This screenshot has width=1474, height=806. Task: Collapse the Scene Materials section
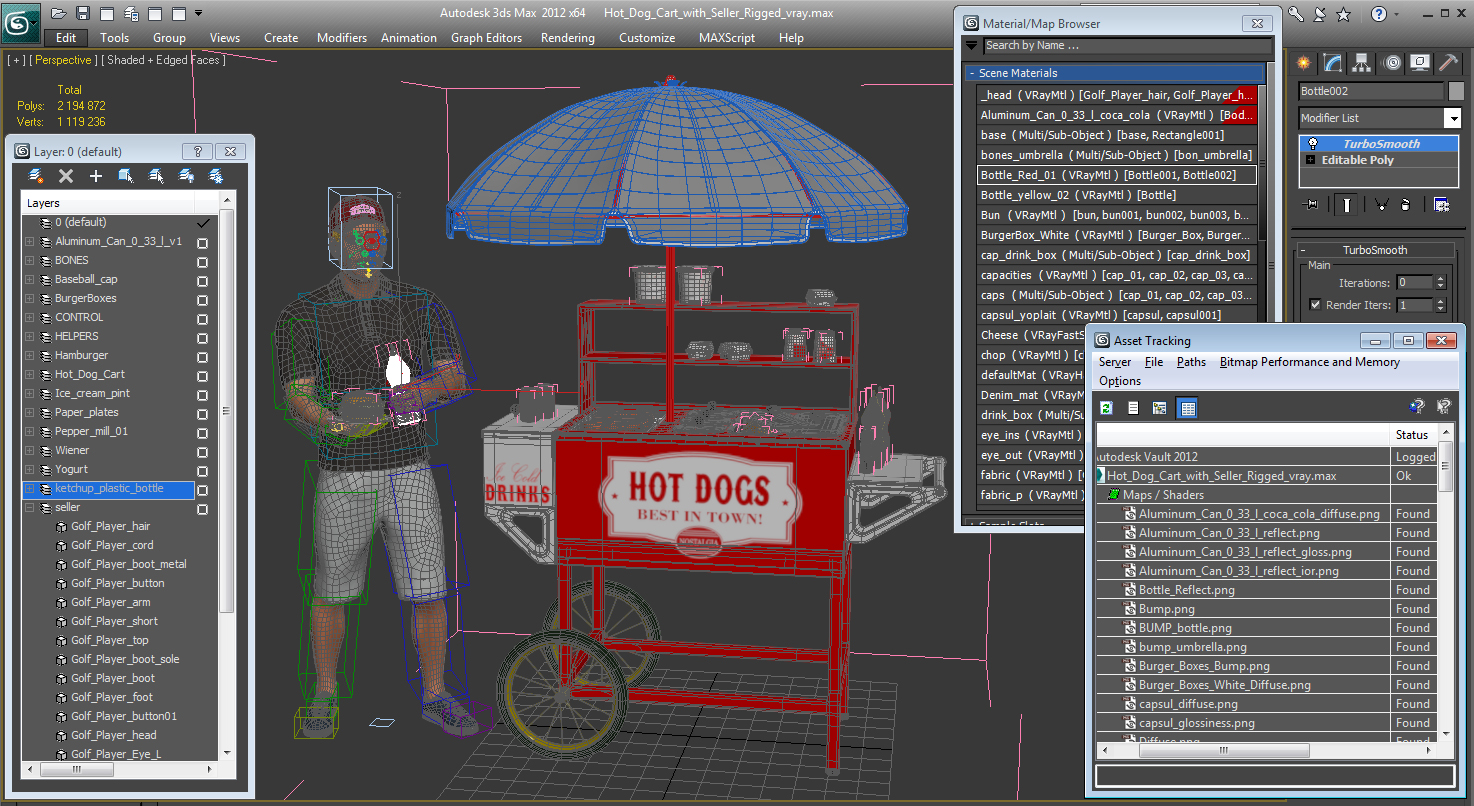(1114, 73)
